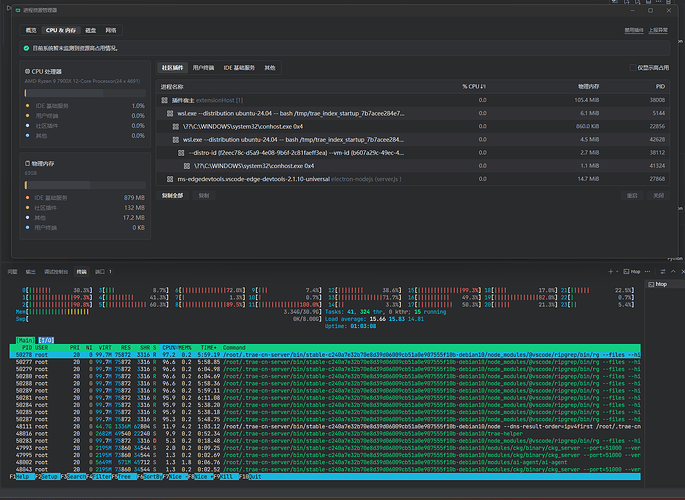This screenshot has height=500, width=685.
Task: Select the ai-agent process row PID 48002
Action: pos(325,462)
